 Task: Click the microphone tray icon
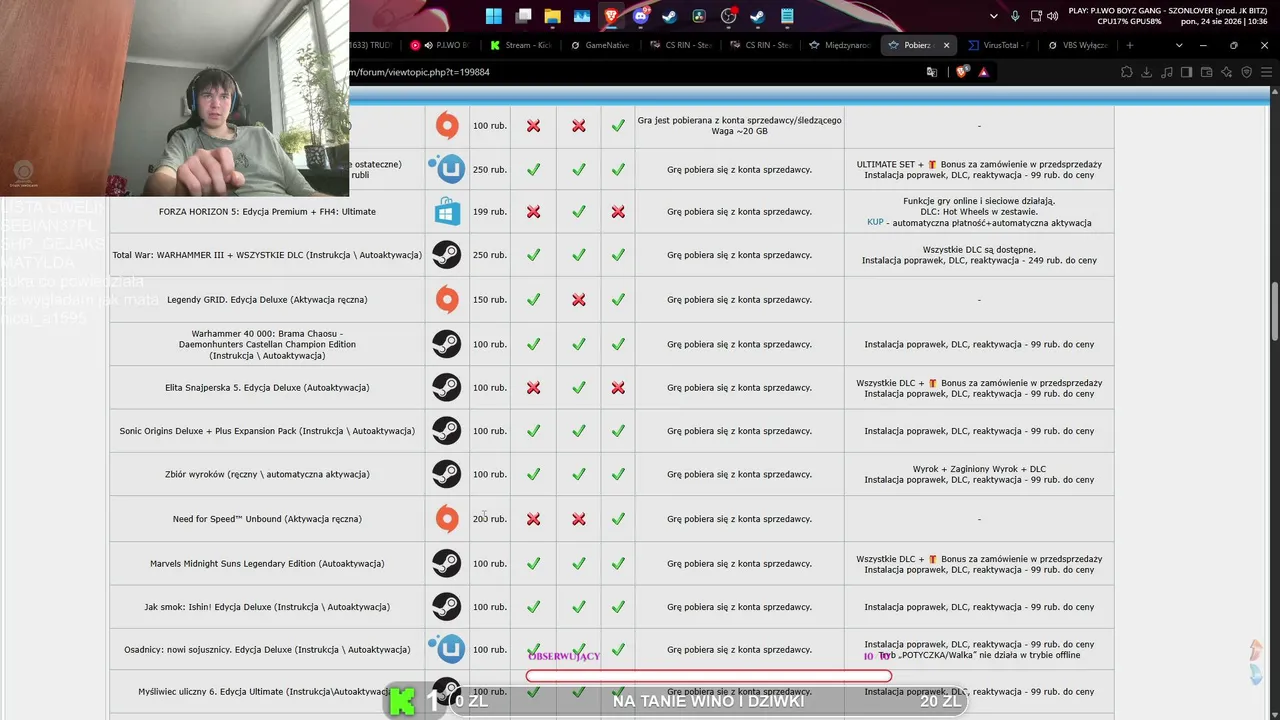pyautogui.click(x=1015, y=16)
